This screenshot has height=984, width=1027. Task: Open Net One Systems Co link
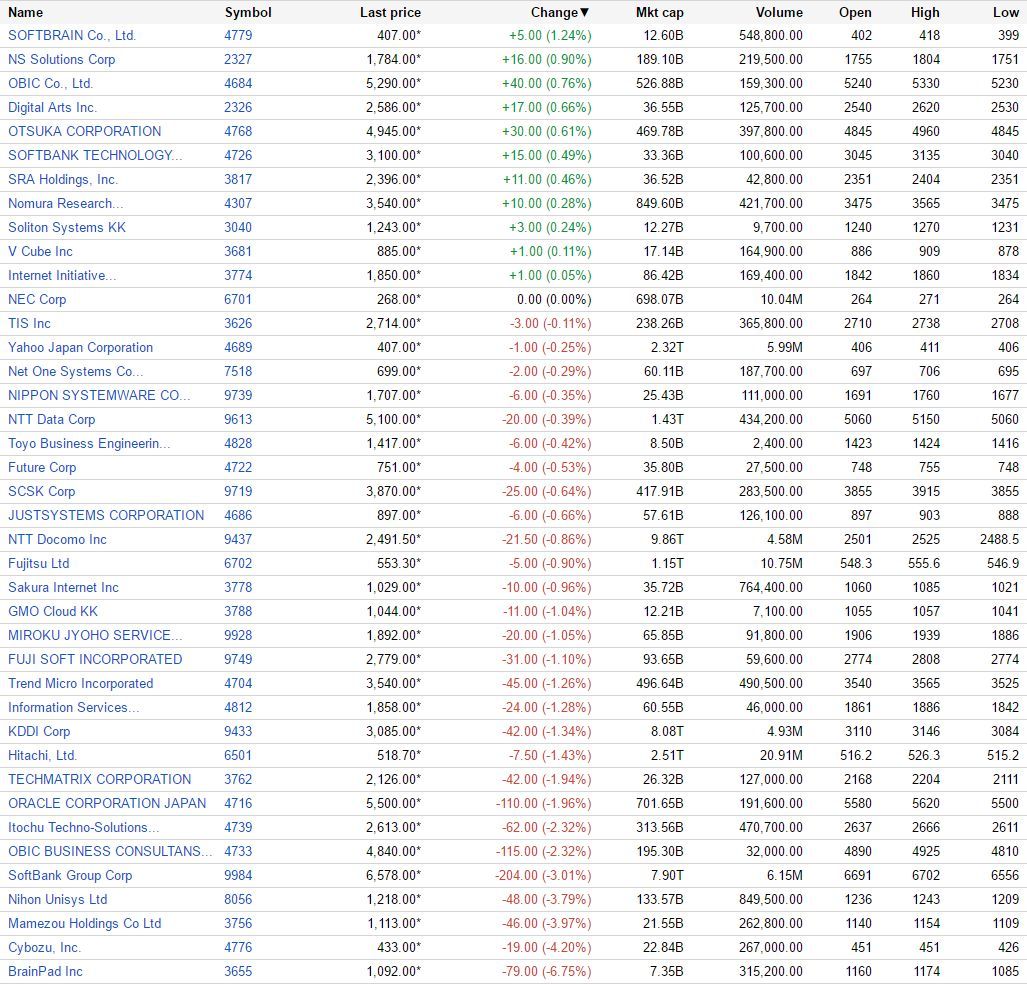click(x=75, y=371)
